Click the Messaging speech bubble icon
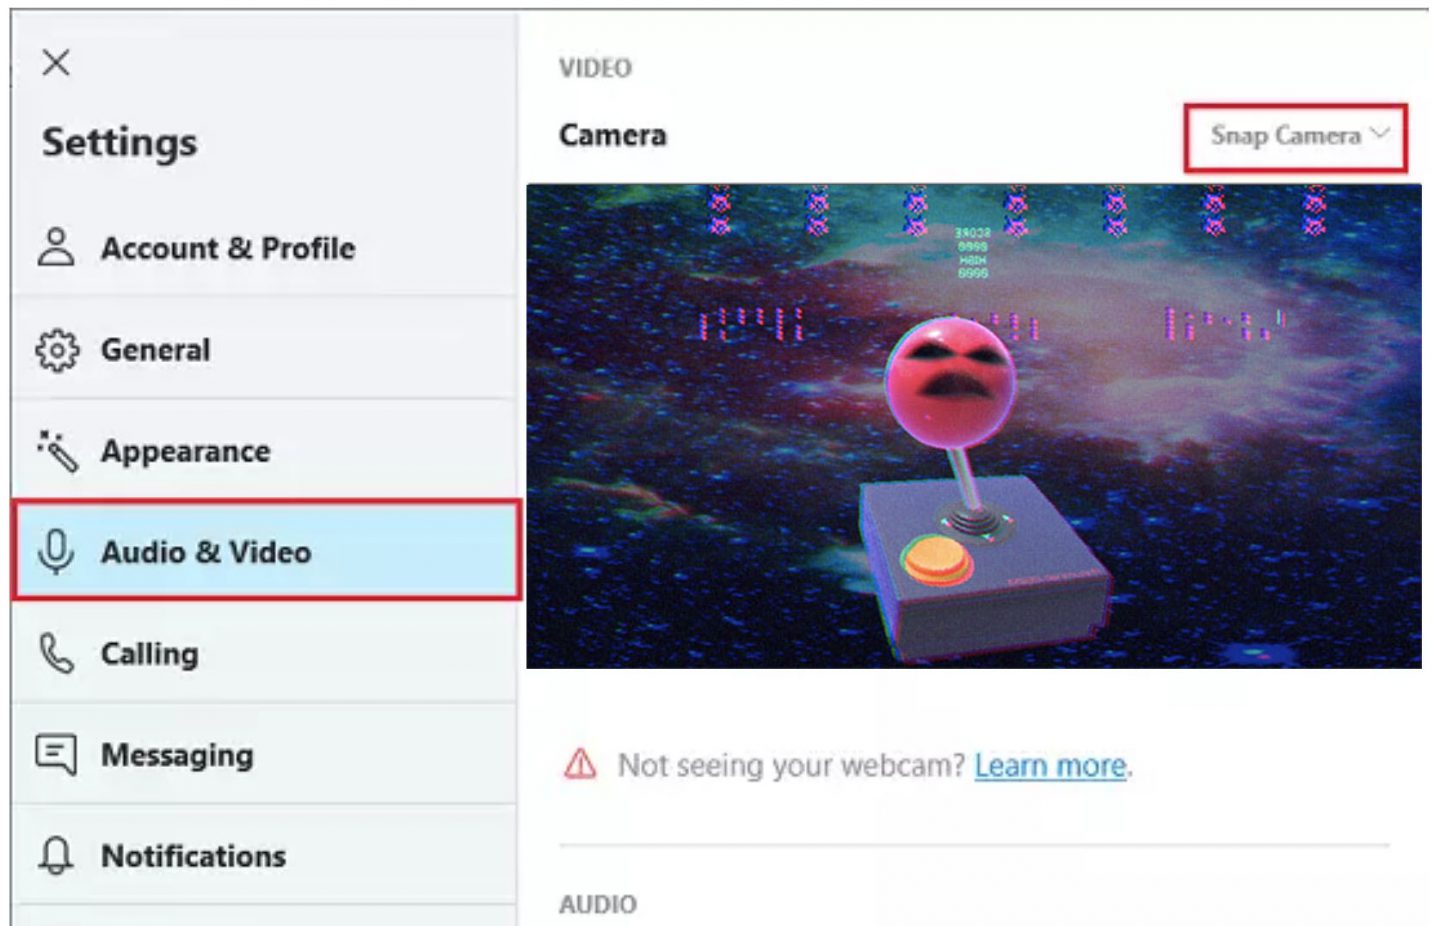The height and width of the screenshot is (926, 1440). pyautogui.click(x=55, y=754)
